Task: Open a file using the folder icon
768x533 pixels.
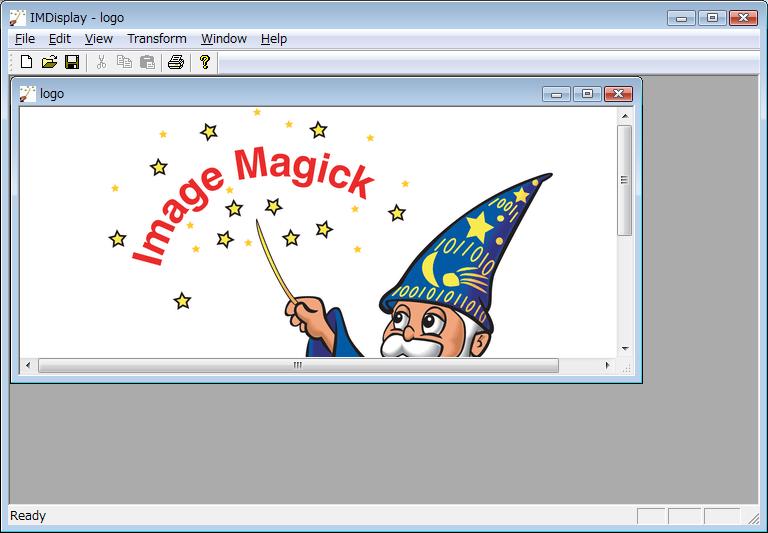Action: (49, 62)
